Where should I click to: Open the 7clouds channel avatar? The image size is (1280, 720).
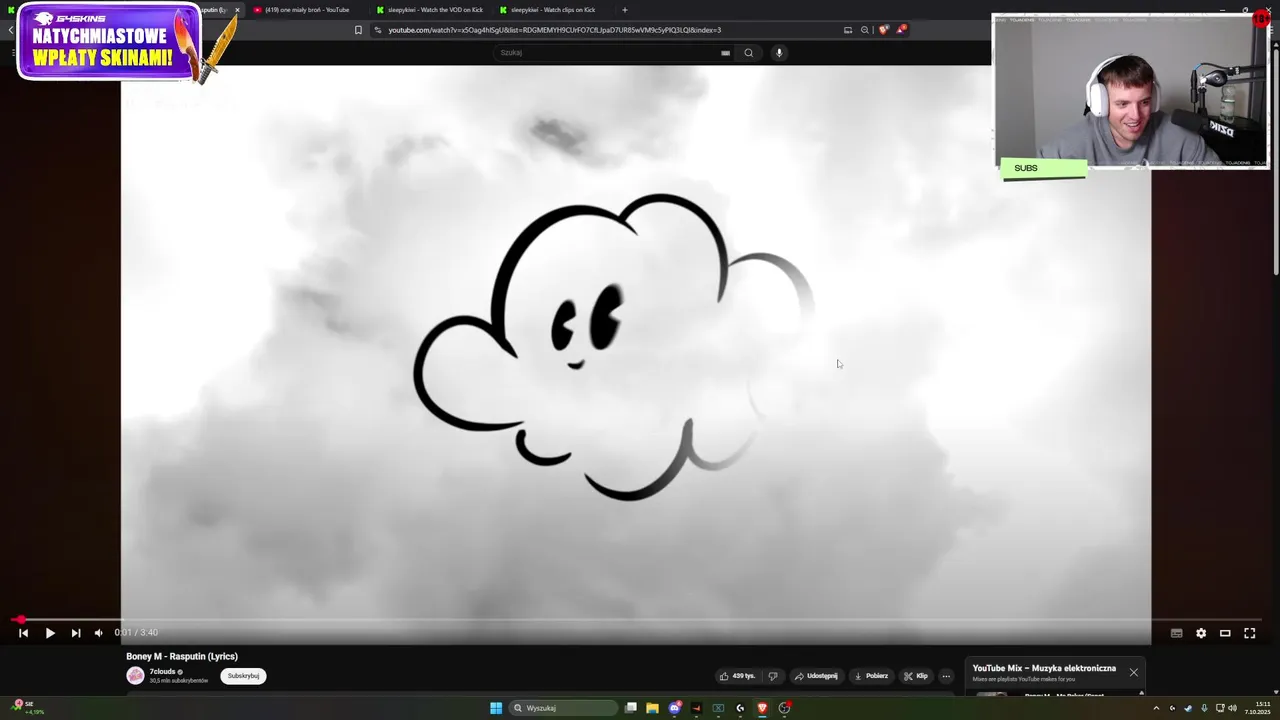point(135,676)
